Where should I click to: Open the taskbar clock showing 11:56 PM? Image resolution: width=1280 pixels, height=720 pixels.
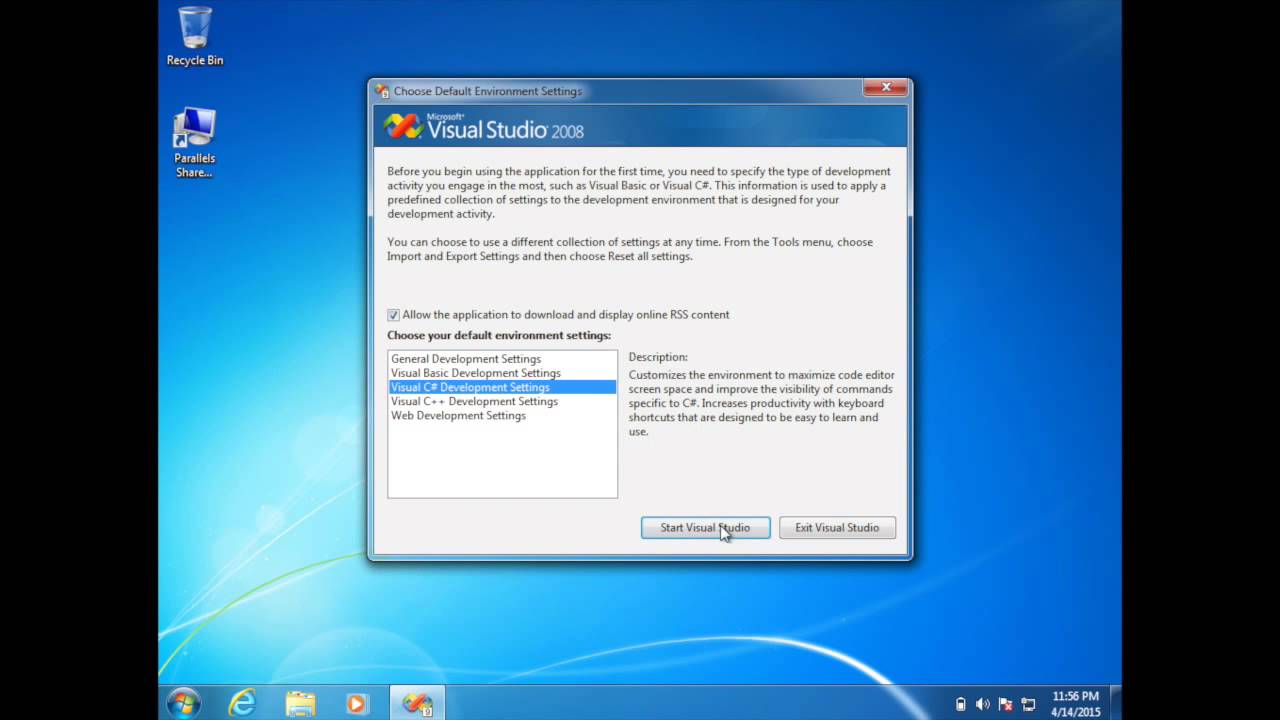1075,704
